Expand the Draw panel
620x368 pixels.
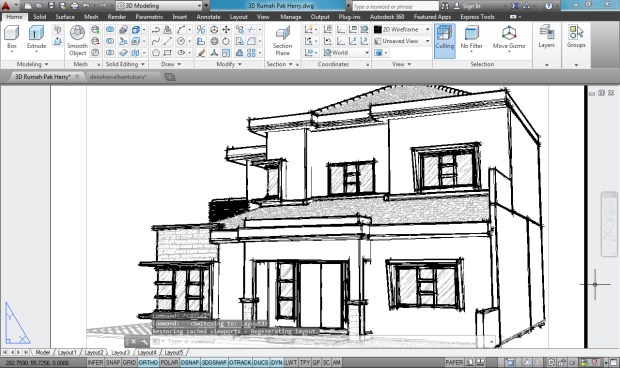coord(171,64)
